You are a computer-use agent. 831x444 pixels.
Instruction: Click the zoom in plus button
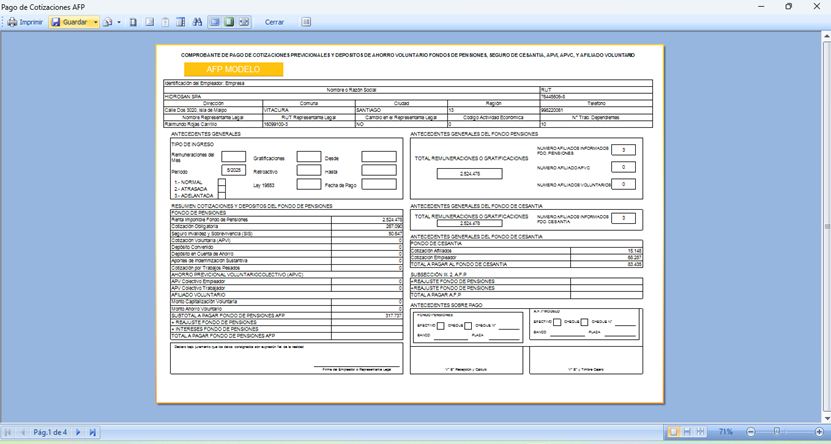(x=819, y=432)
